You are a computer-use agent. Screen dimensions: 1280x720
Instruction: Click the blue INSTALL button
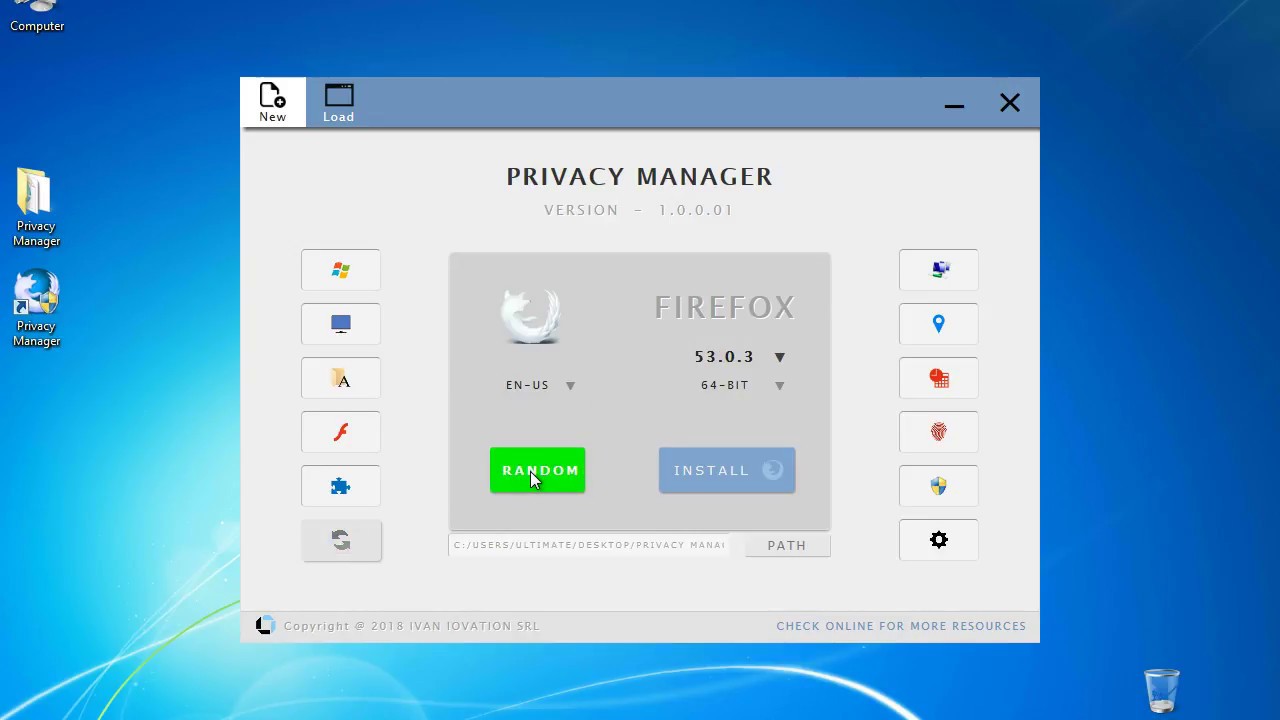(x=727, y=470)
